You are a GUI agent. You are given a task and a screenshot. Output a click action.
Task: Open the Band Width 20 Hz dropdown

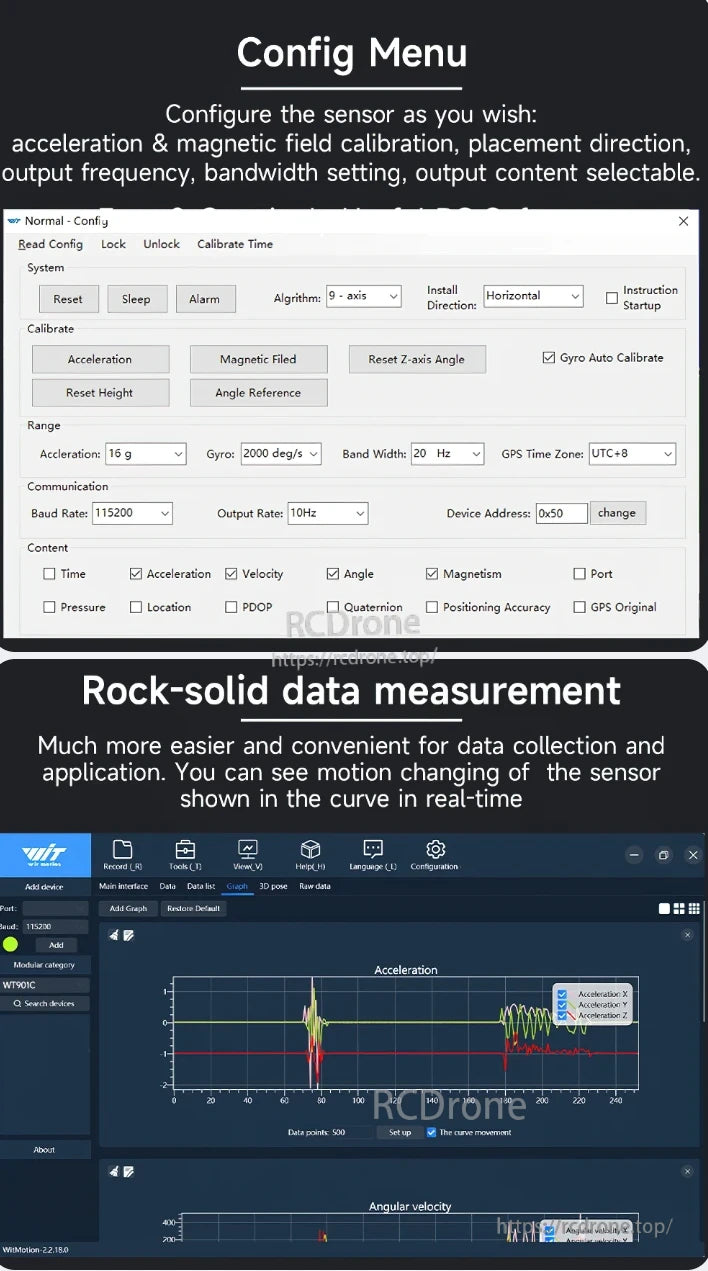(x=447, y=454)
